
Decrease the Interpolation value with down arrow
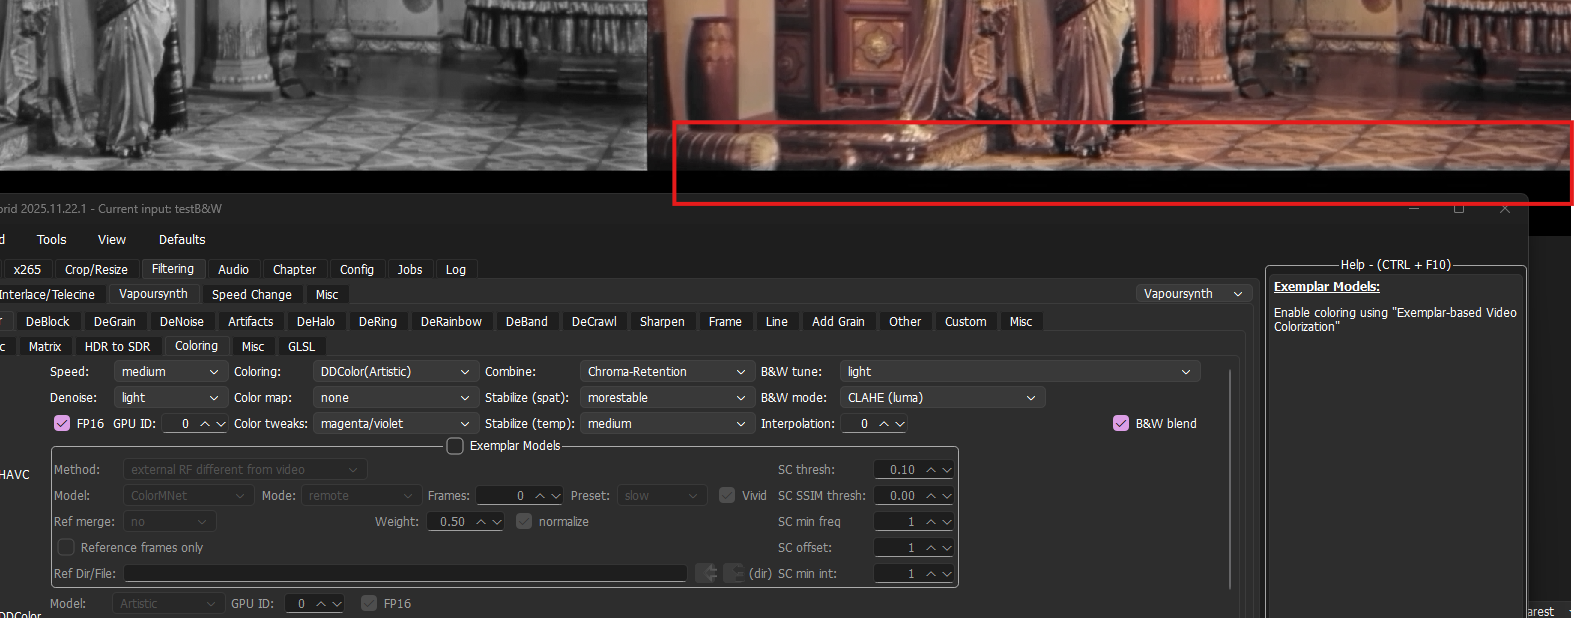coord(900,424)
